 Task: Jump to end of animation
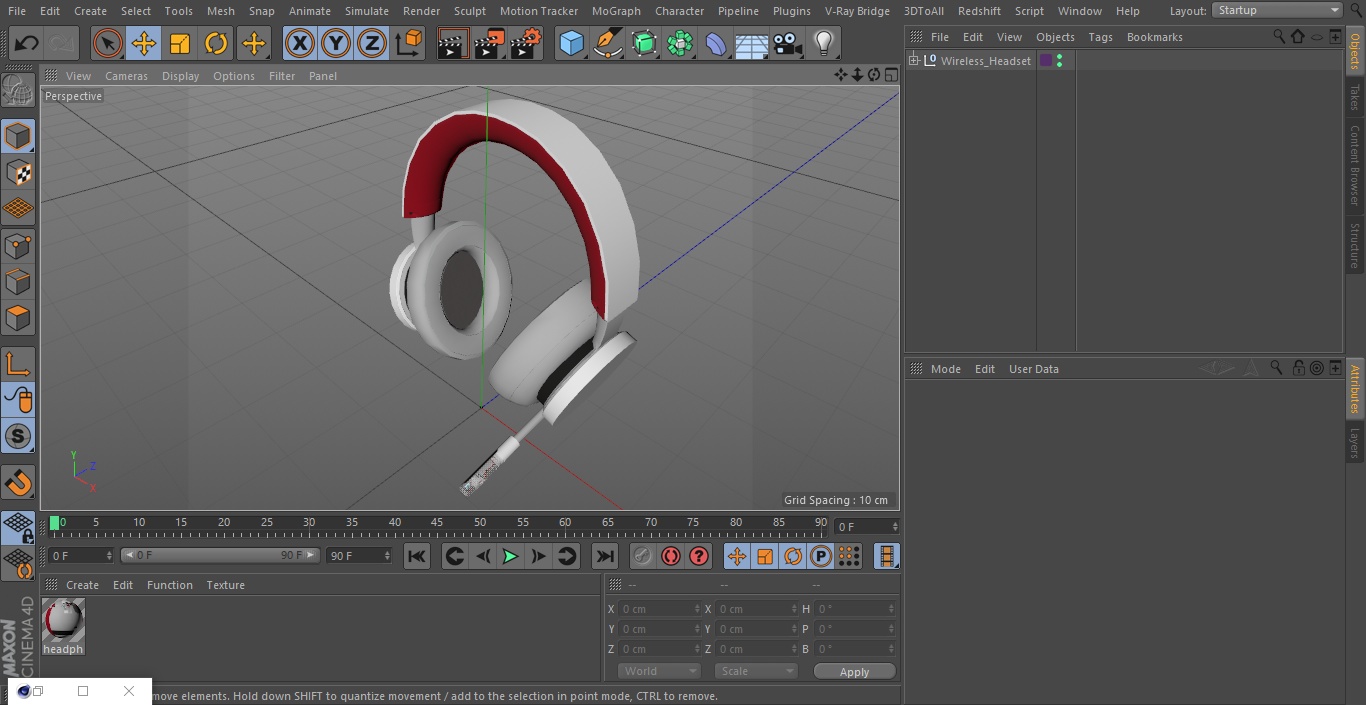coord(605,556)
